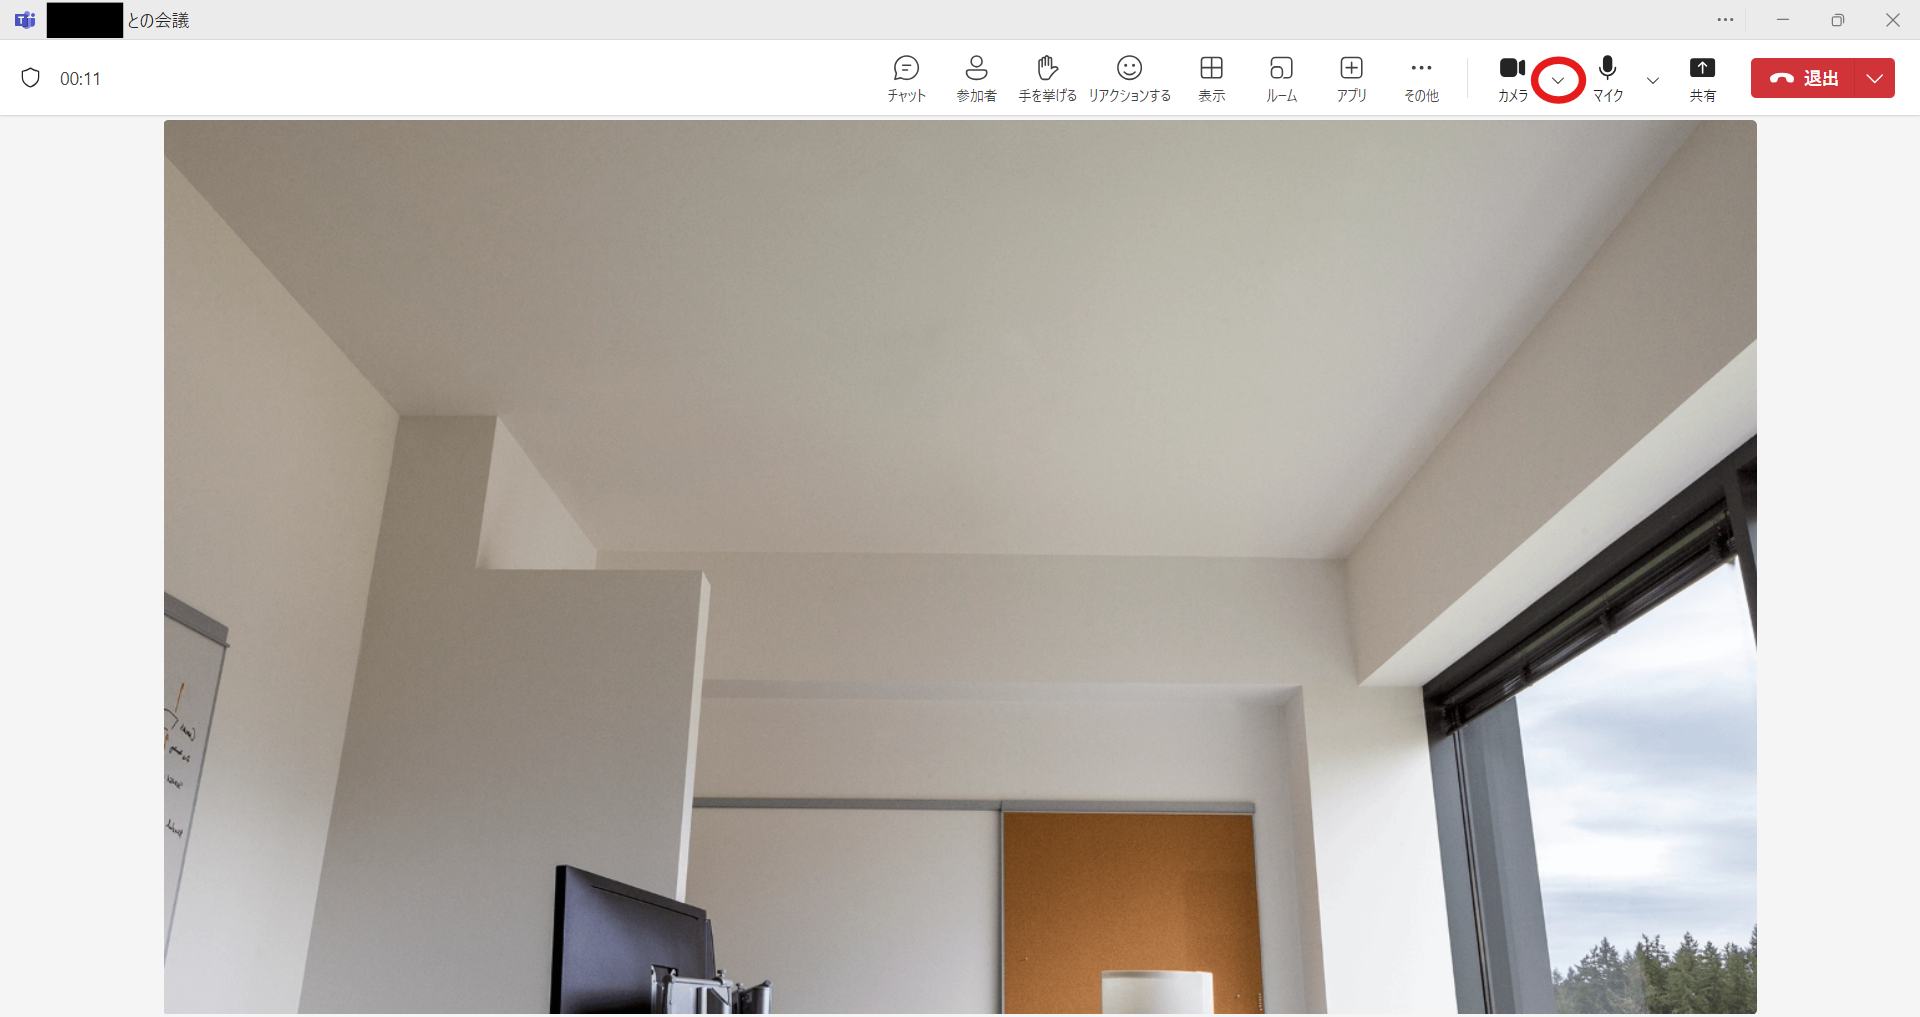Turn off the カメラ camera
The image size is (1920, 1017).
pyautogui.click(x=1512, y=78)
